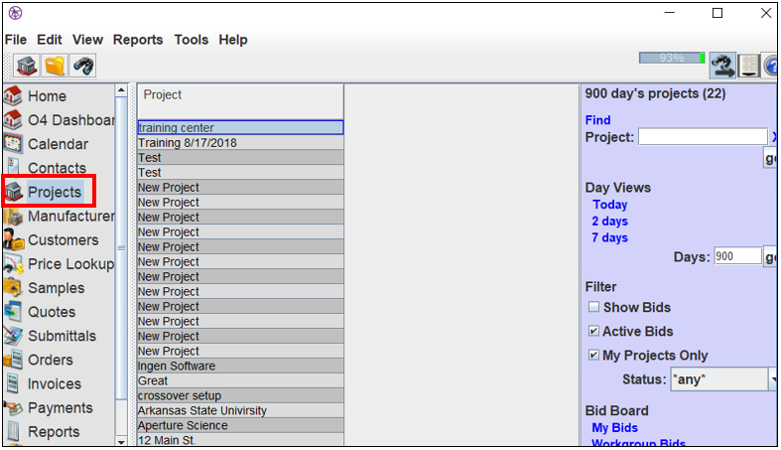Click the 7 days link
The height and width of the screenshot is (450, 781).
pyautogui.click(x=610, y=238)
